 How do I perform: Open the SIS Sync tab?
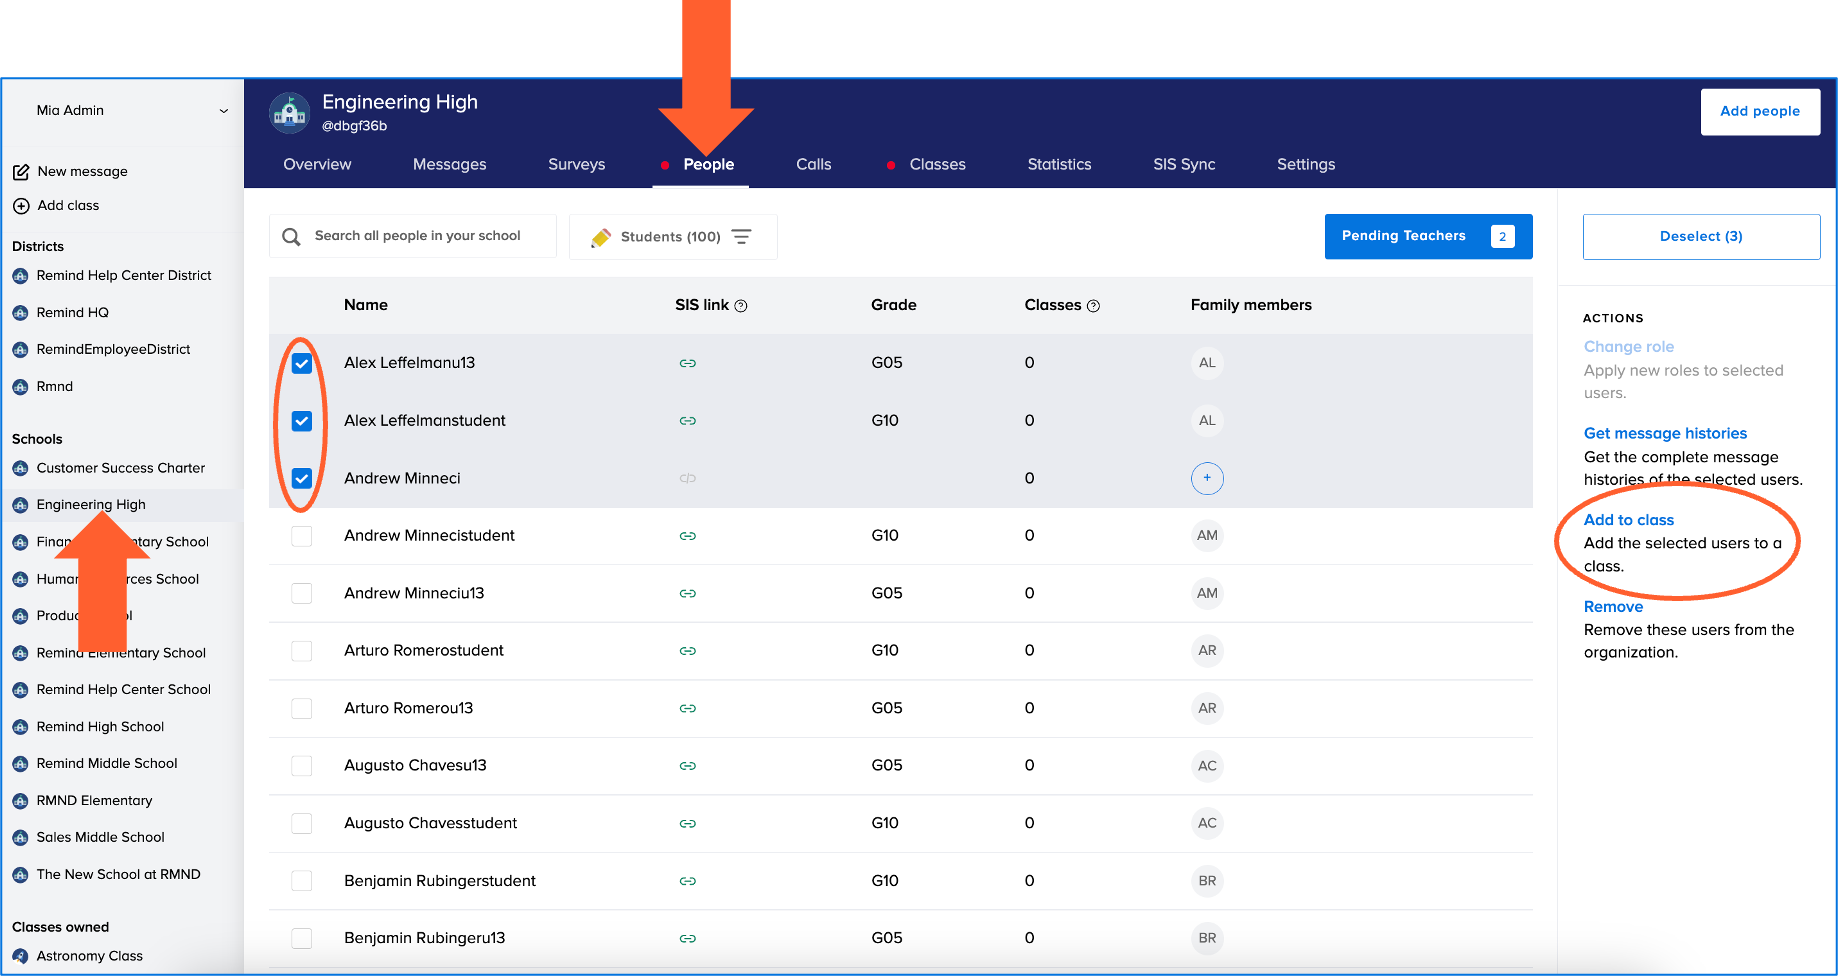tap(1184, 164)
